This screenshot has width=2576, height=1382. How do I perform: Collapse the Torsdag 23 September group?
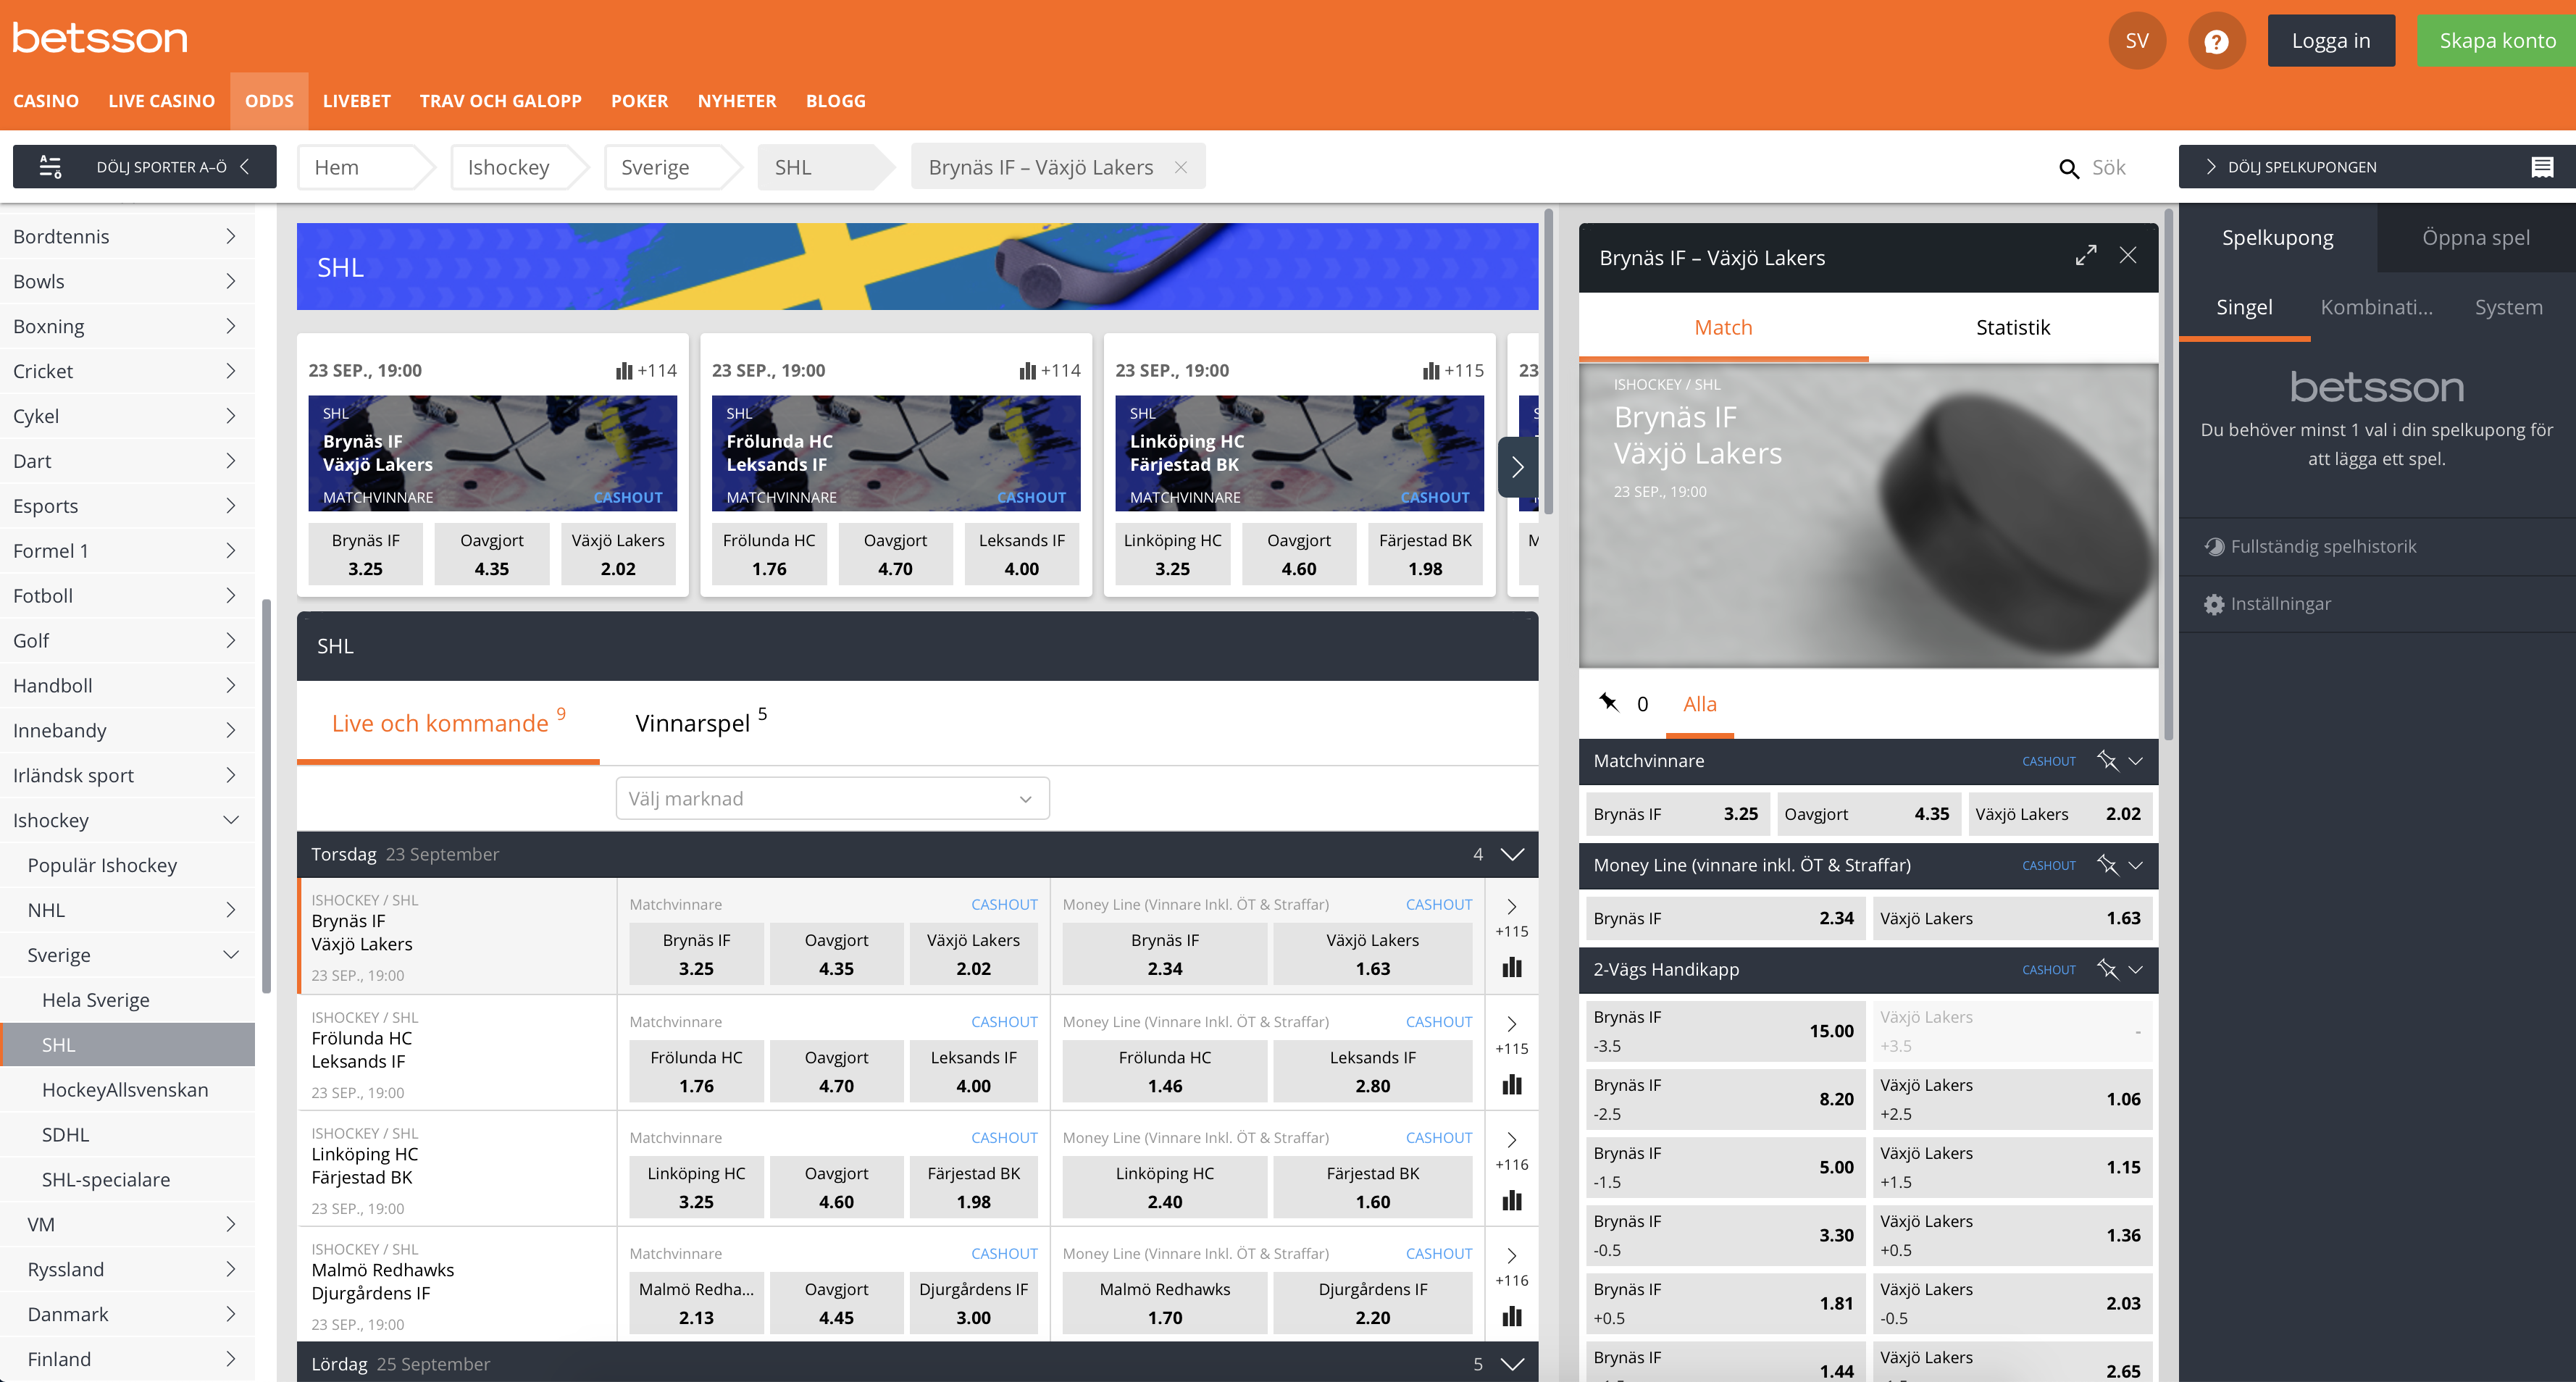[x=1510, y=854]
